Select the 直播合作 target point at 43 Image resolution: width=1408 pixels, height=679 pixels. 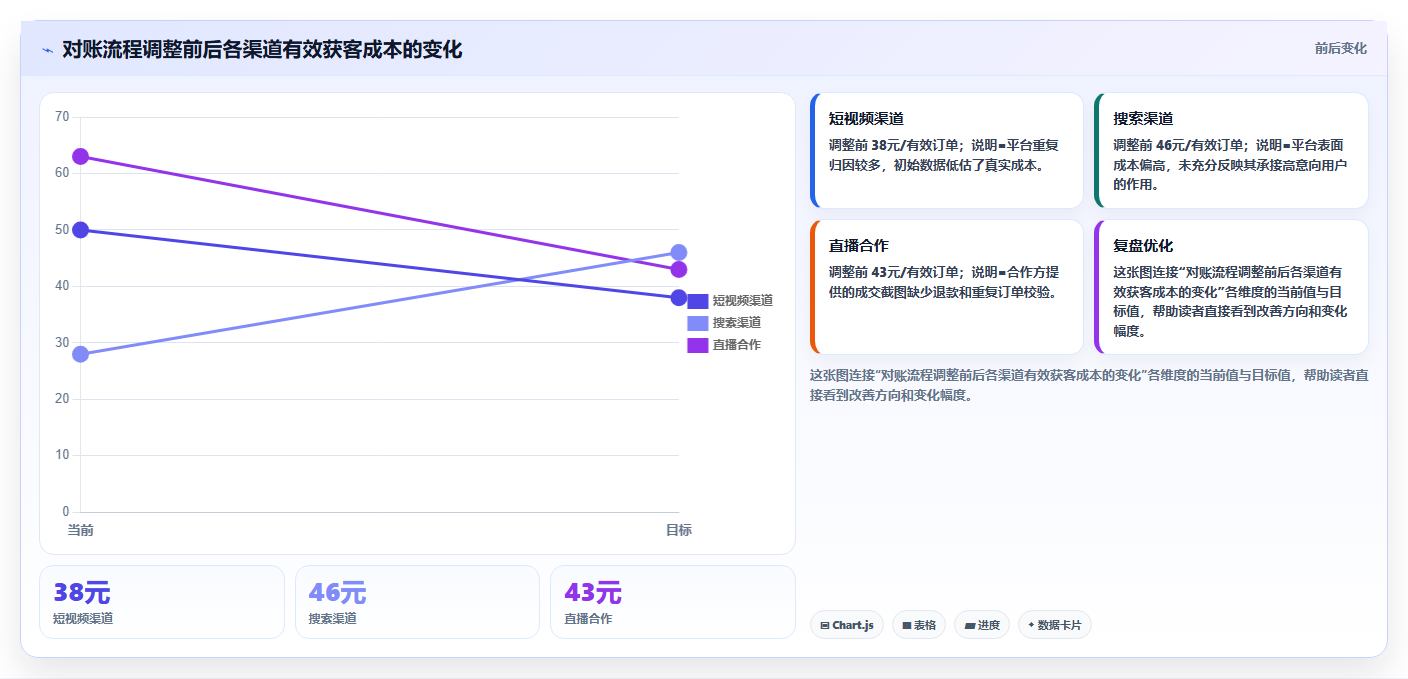tap(679, 269)
